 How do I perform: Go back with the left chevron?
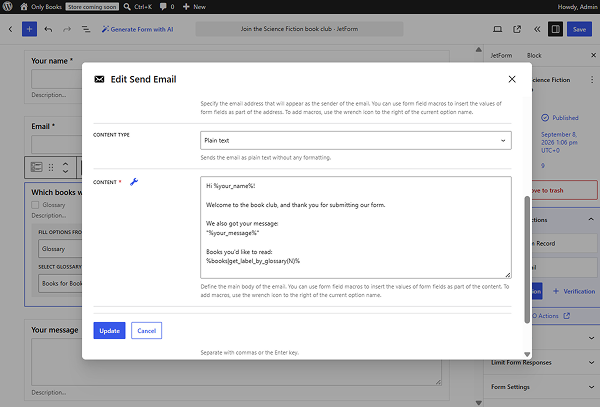(10, 29)
